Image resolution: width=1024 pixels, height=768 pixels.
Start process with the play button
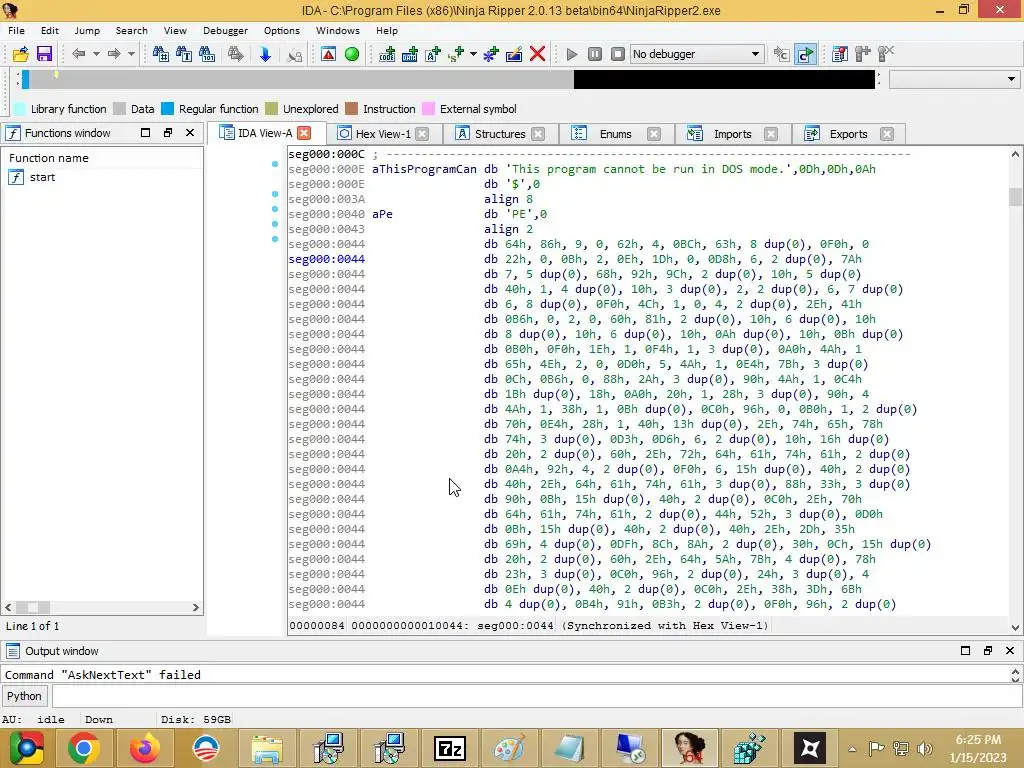pyautogui.click(x=571, y=54)
